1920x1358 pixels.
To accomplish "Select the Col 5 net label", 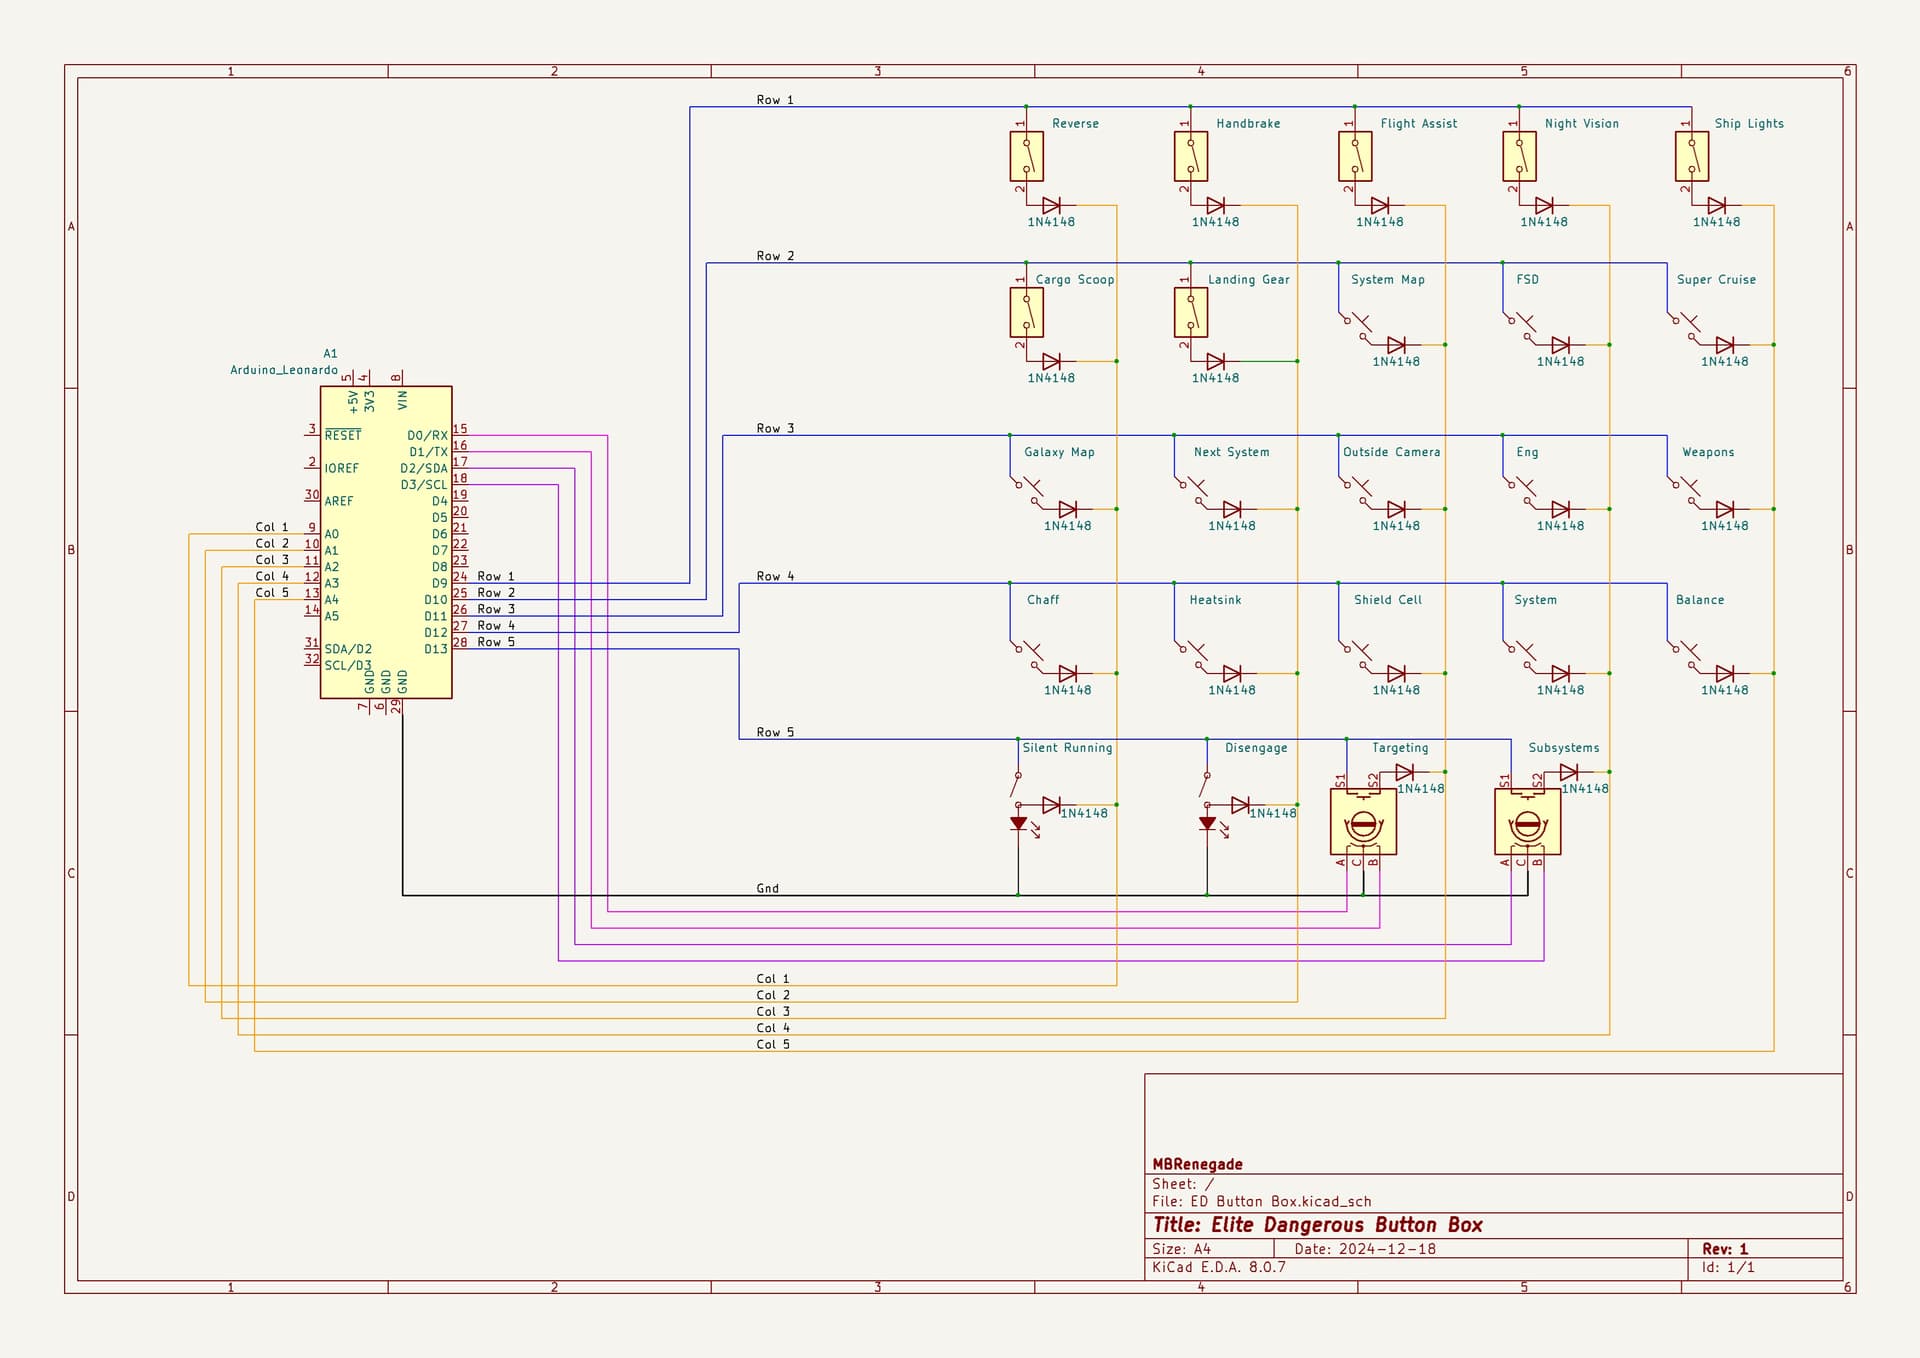I will 772,1043.
